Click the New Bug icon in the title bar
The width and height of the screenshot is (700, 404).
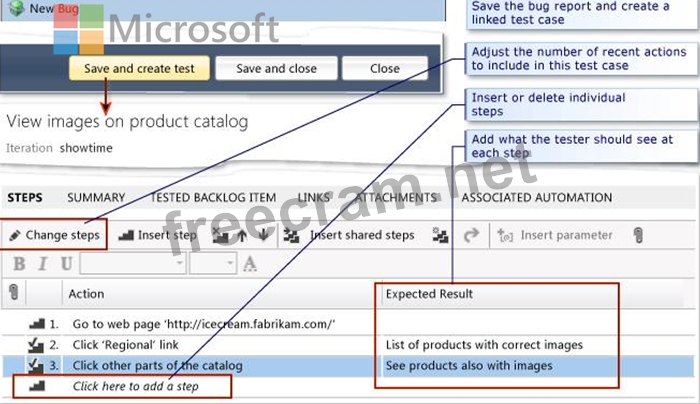click(x=17, y=8)
